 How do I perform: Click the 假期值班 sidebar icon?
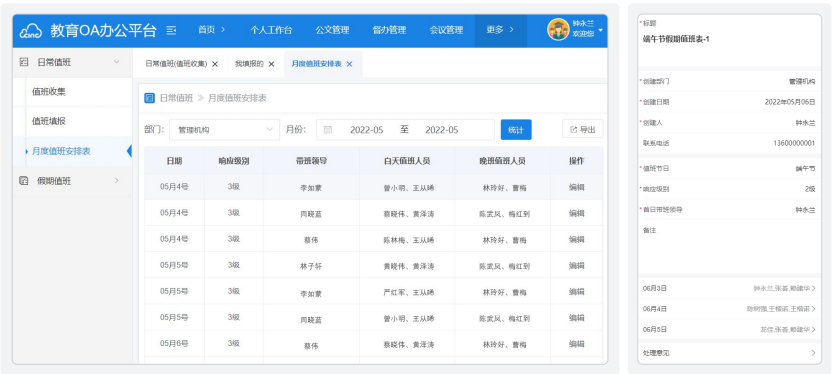[x=23, y=181]
